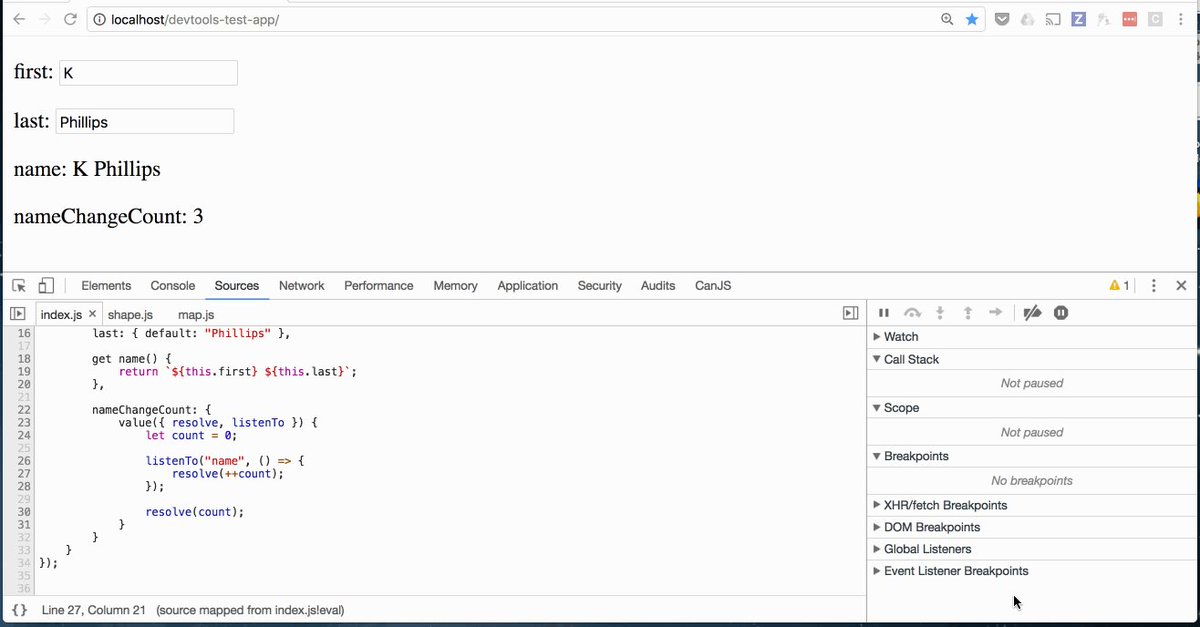Image resolution: width=1200 pixels, height=627 pixels.
Task: Step out of current function
Action: (x=968, y=313)
